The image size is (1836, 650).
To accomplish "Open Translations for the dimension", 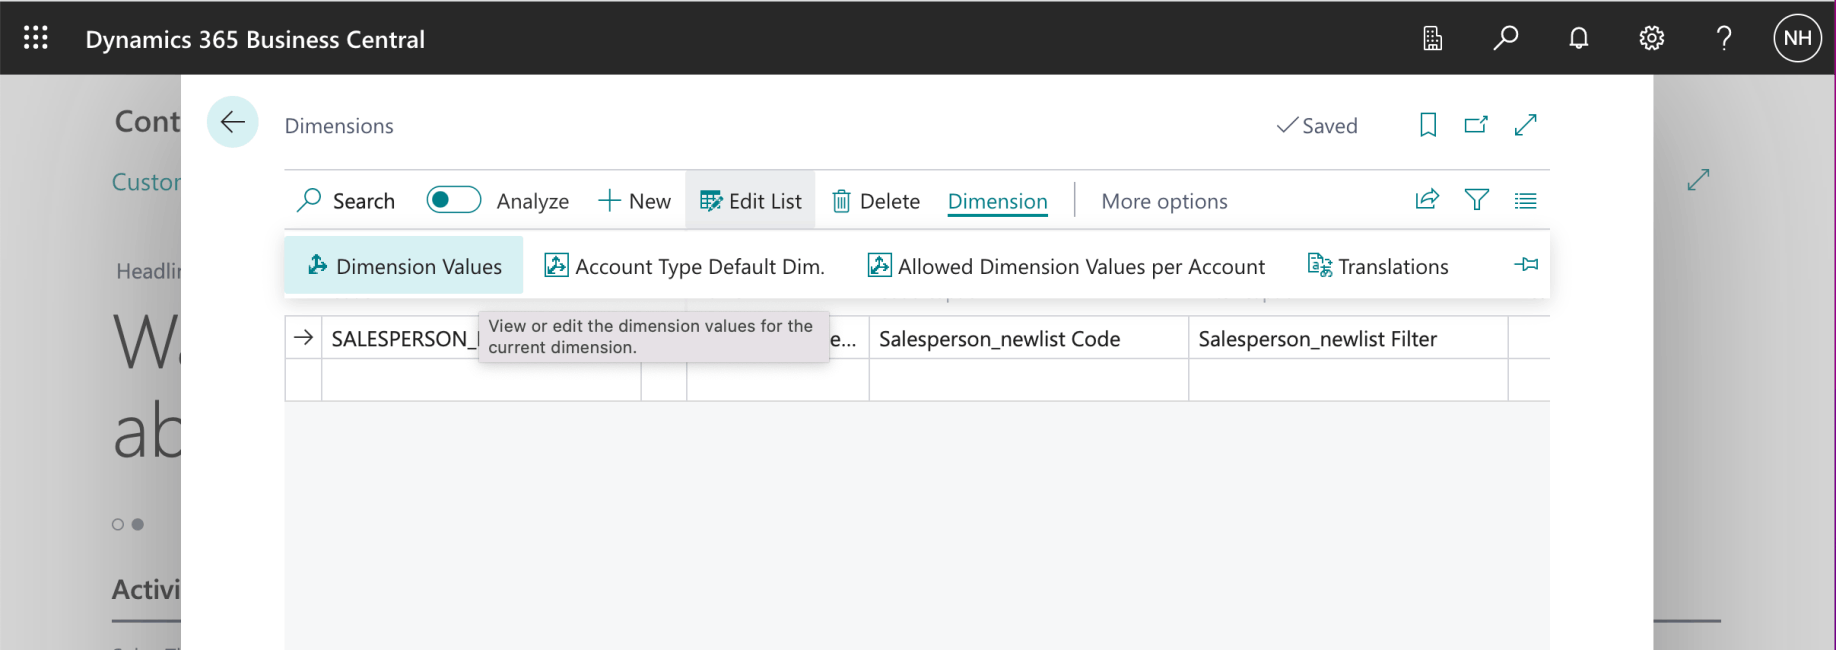I will [1378, 266].
